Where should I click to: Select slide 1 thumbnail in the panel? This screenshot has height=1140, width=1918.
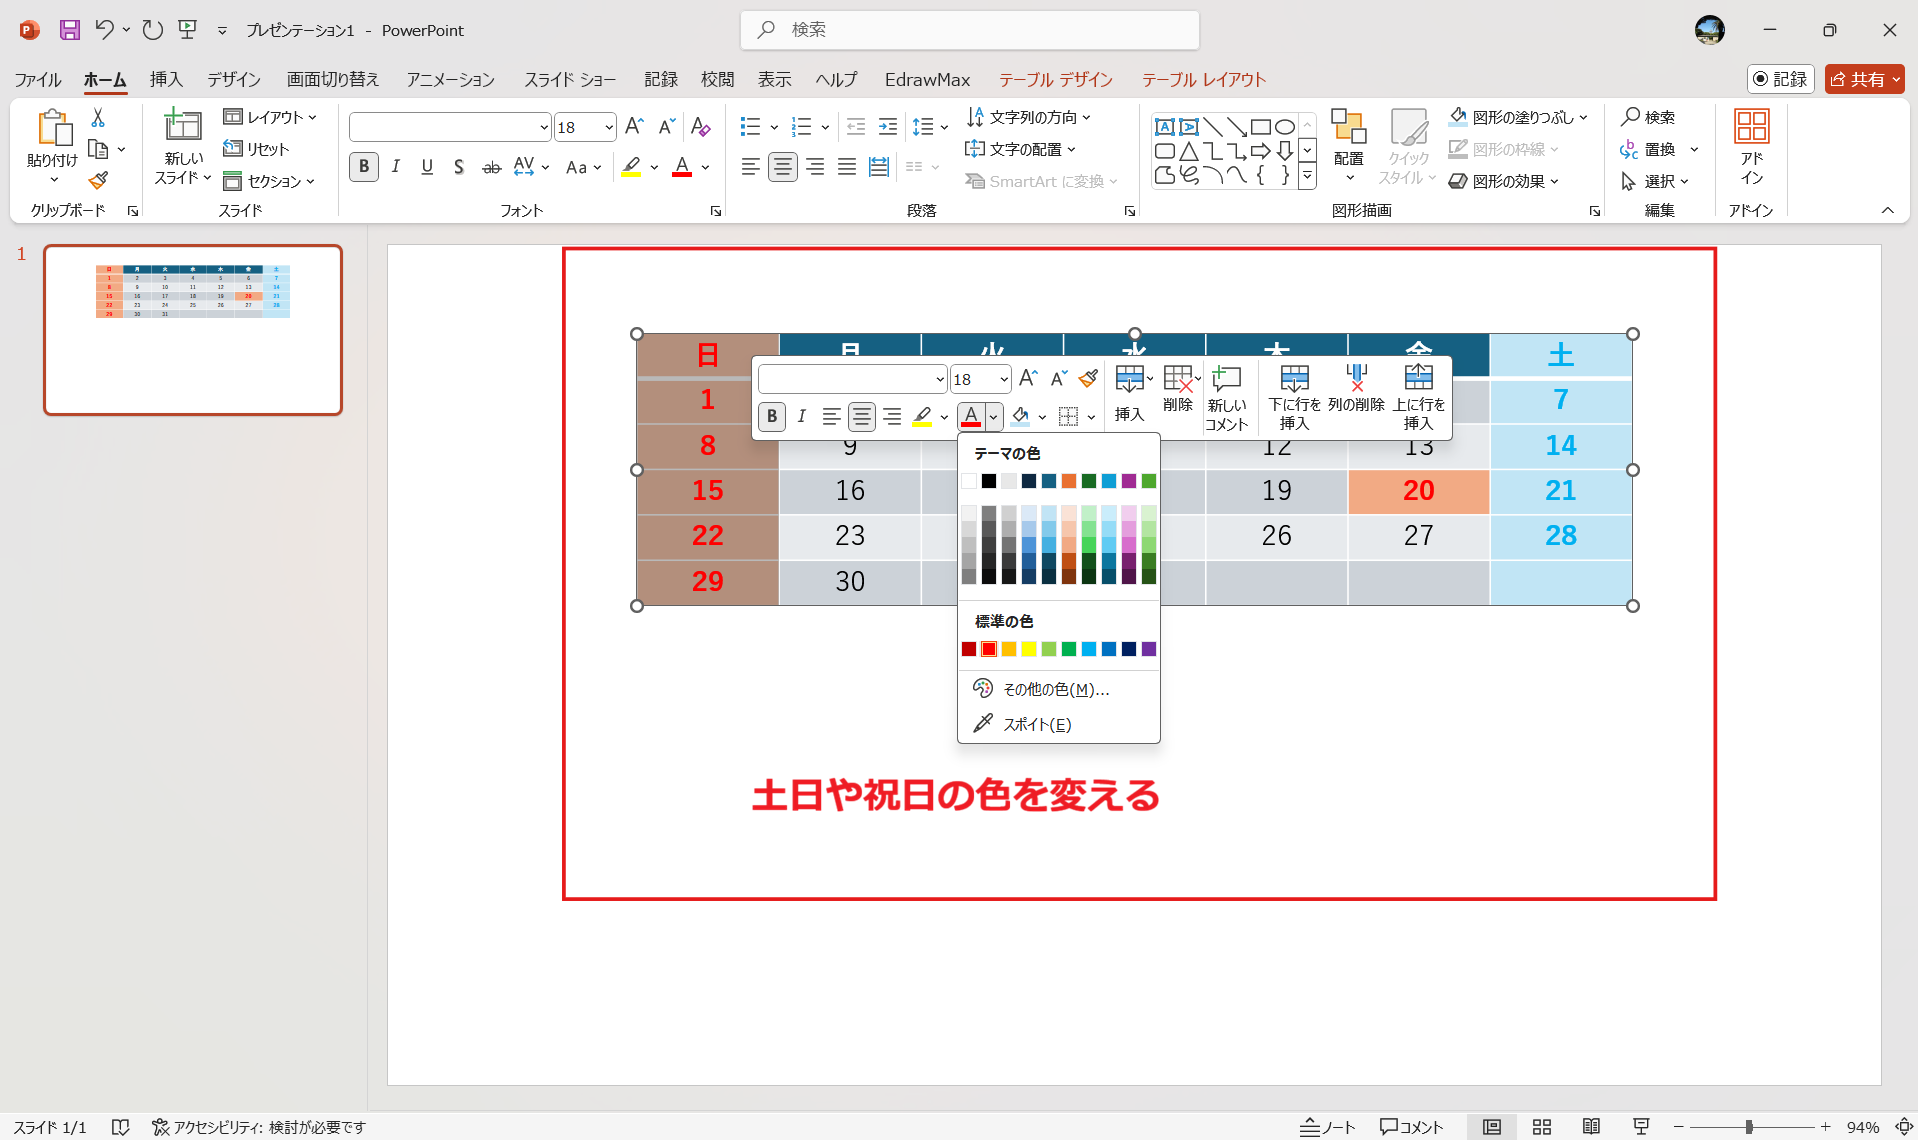193,329
